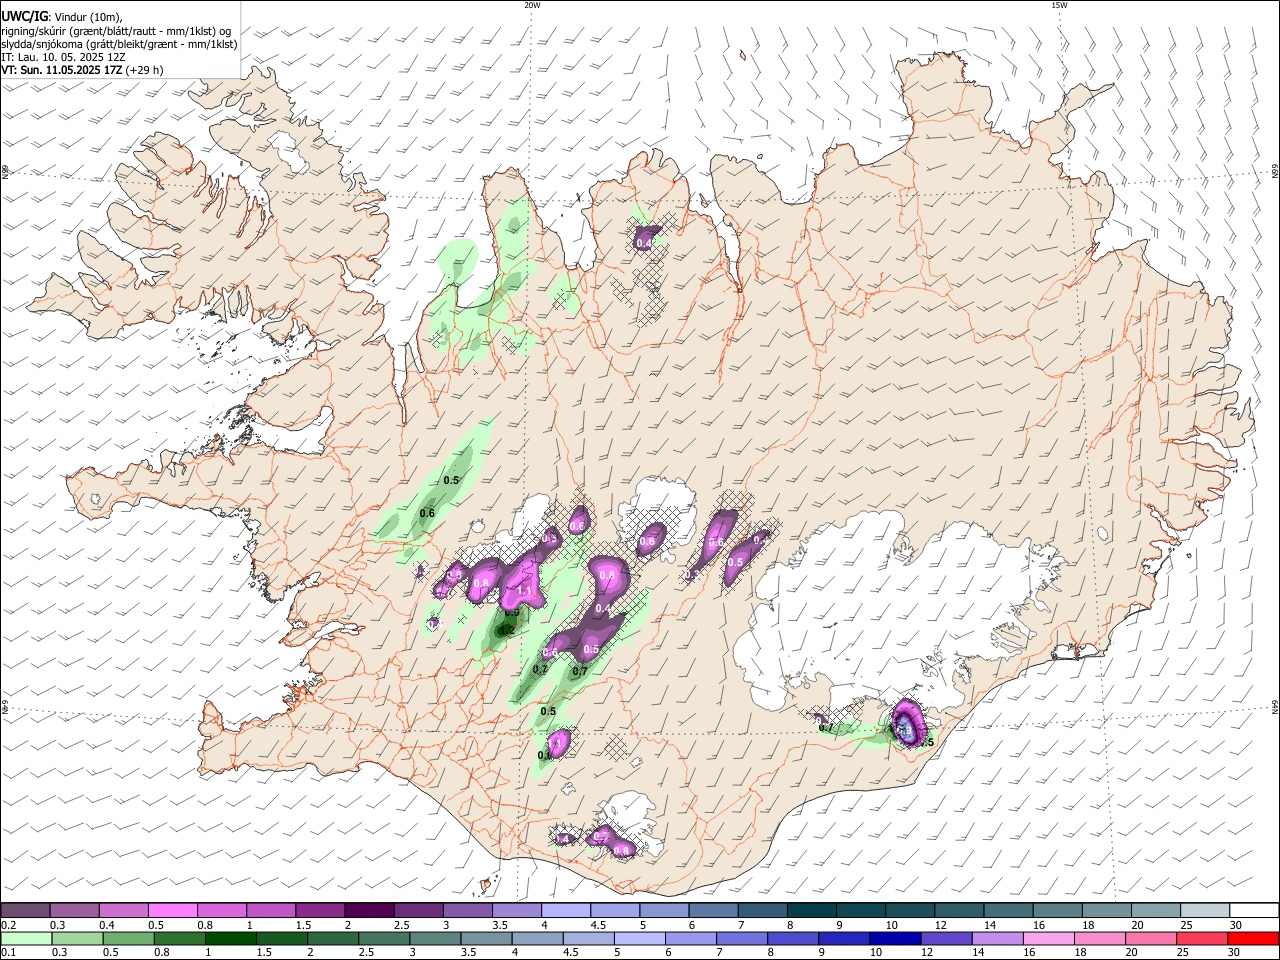This screenshot has height=960, width=1280.
Task: Pick the slate blue 6–7 swatch in upper legend
Action: (712, 910)
